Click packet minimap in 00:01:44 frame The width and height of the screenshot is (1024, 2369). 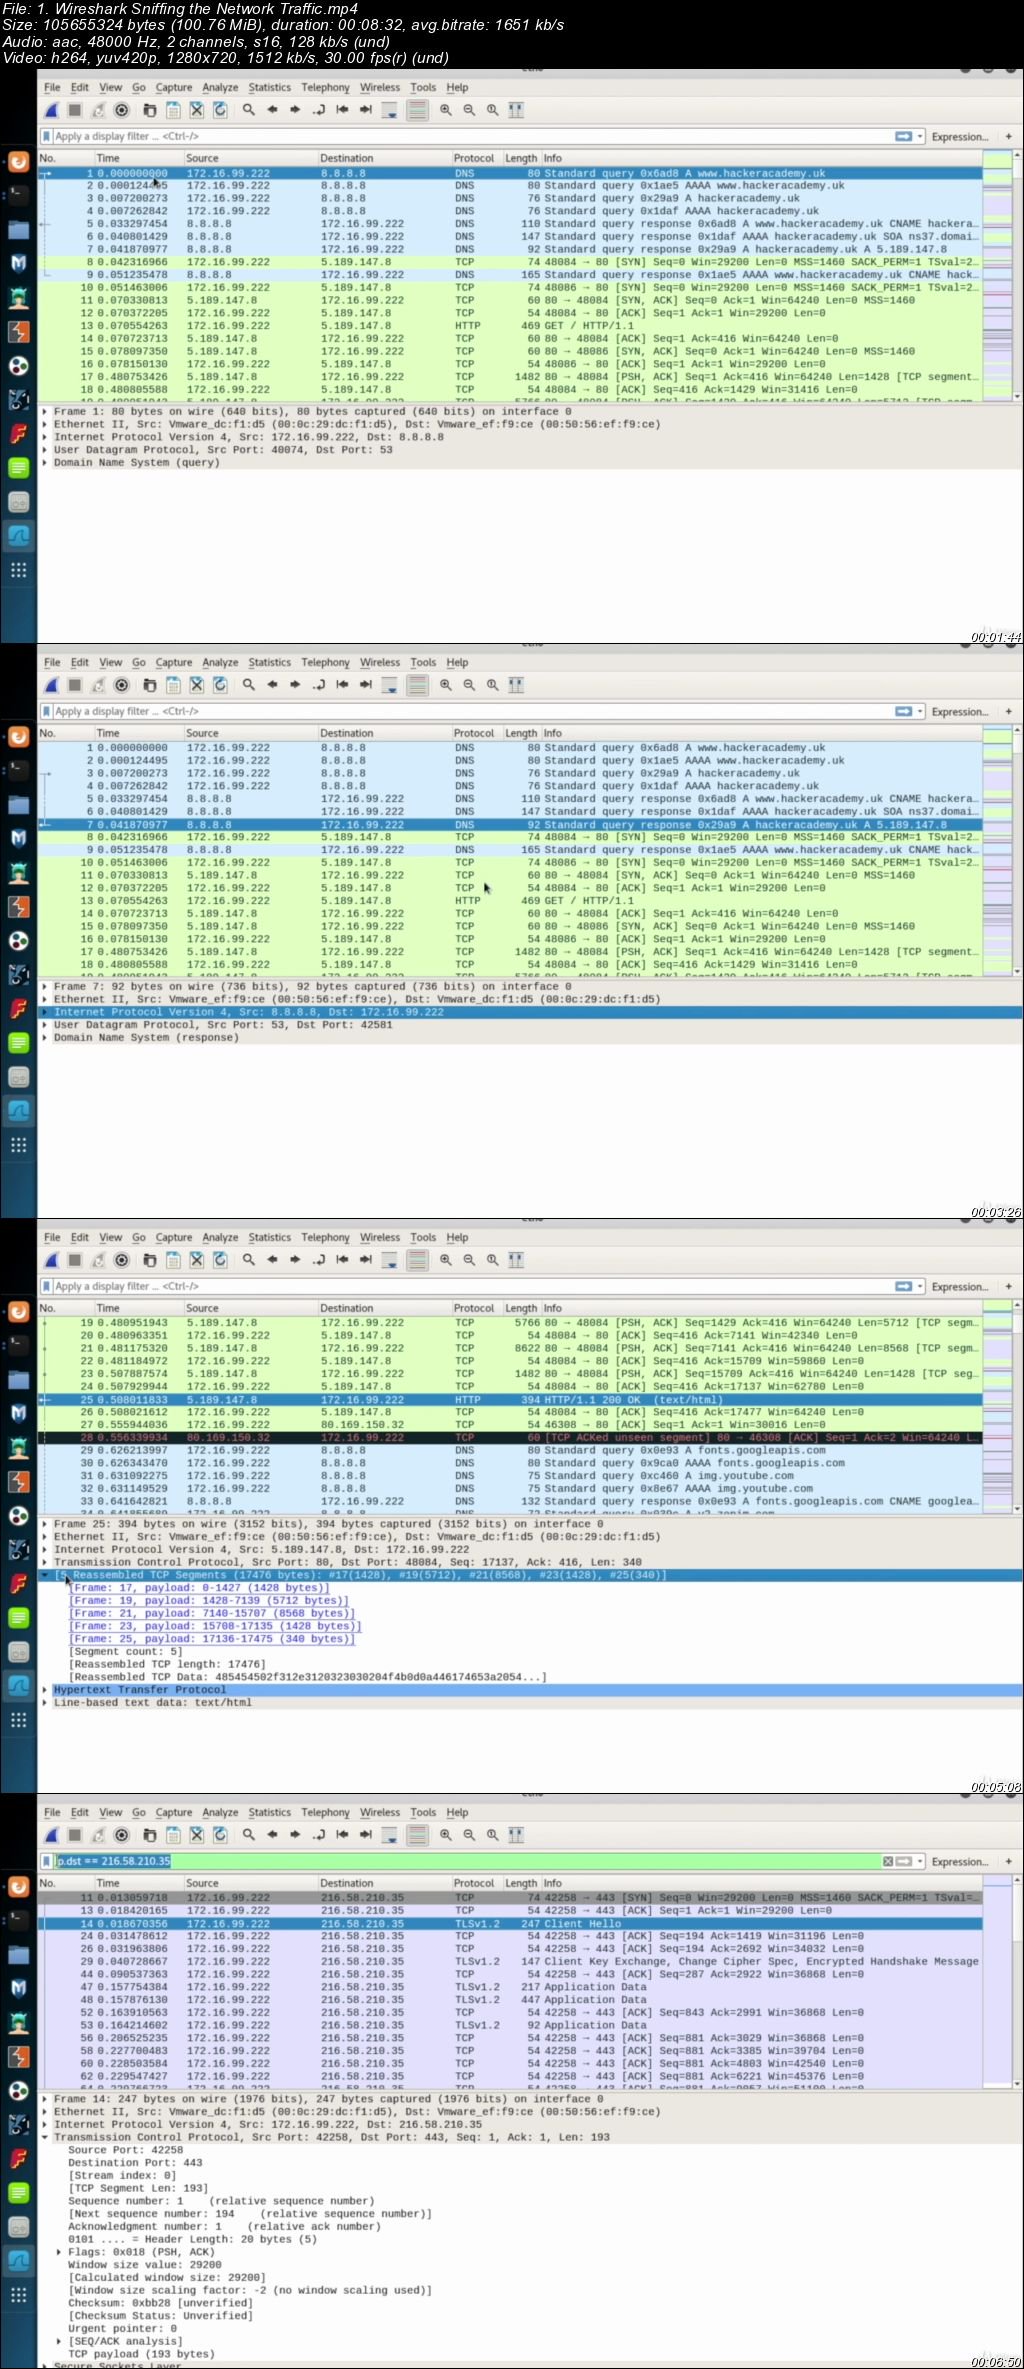coord(997,275)
